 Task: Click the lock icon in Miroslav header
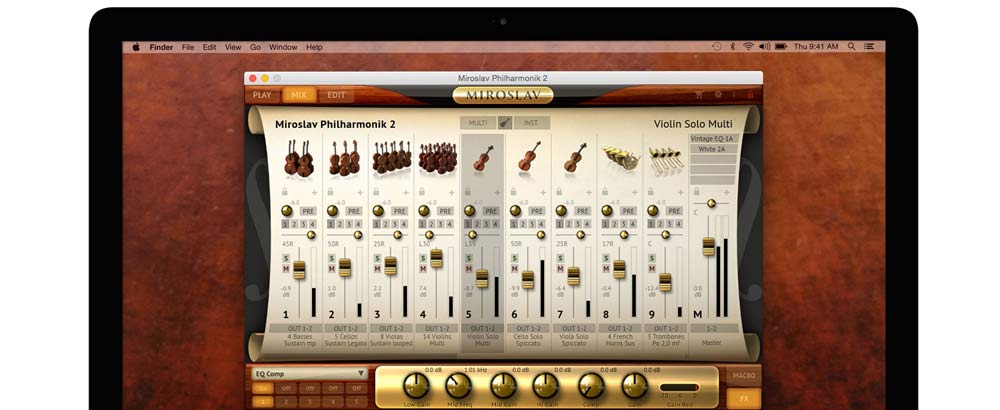(750, 94)
